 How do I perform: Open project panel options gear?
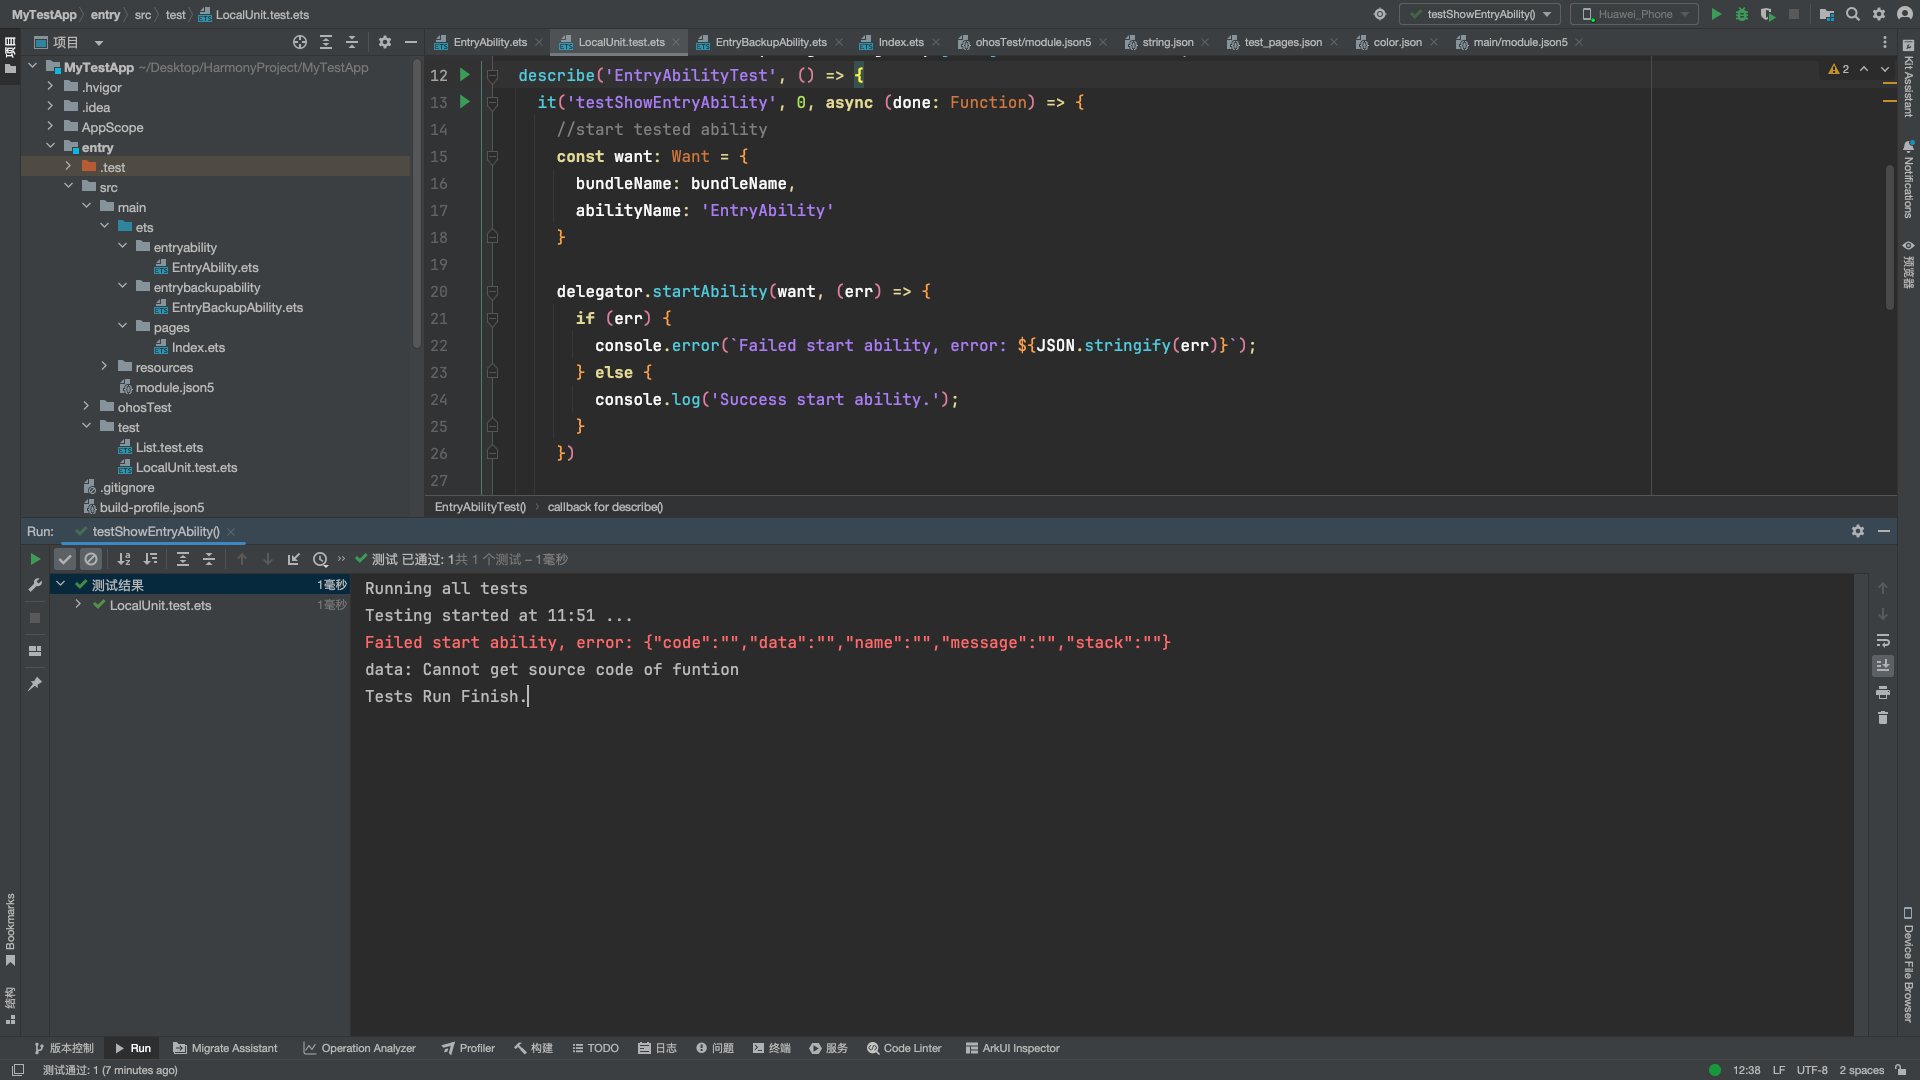tap(385, 42)
